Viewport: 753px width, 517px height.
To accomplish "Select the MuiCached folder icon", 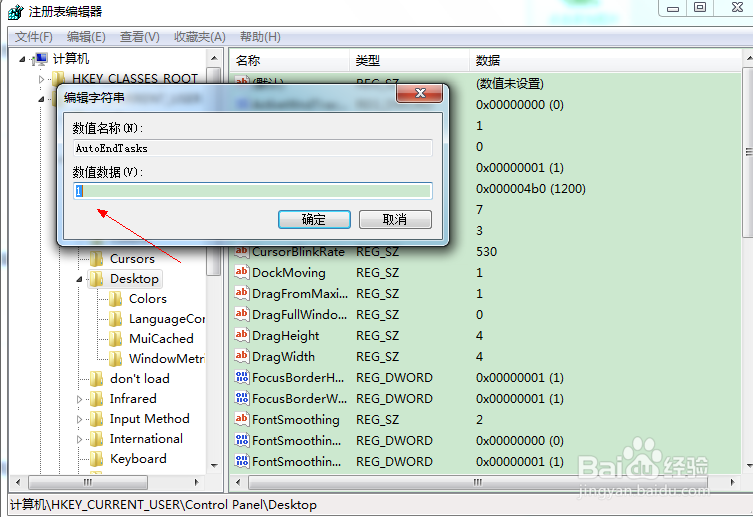I will [x=115, y=339].
